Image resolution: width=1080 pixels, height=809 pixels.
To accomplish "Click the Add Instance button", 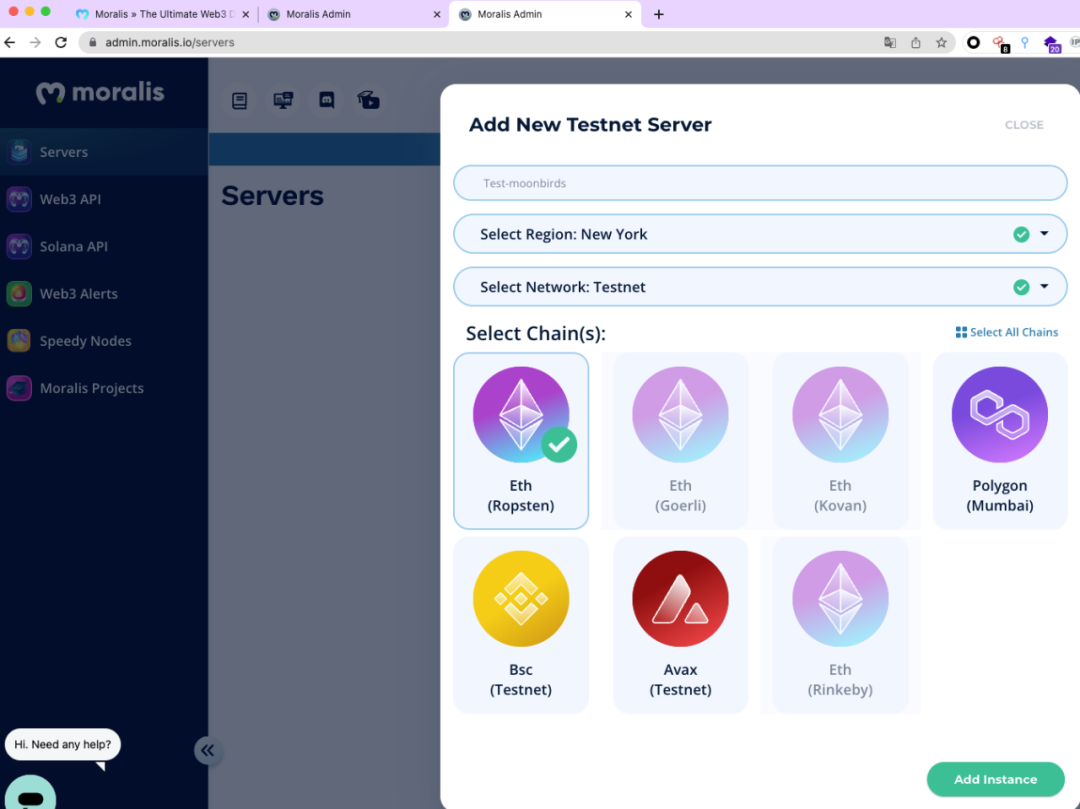I will [995, 779].
